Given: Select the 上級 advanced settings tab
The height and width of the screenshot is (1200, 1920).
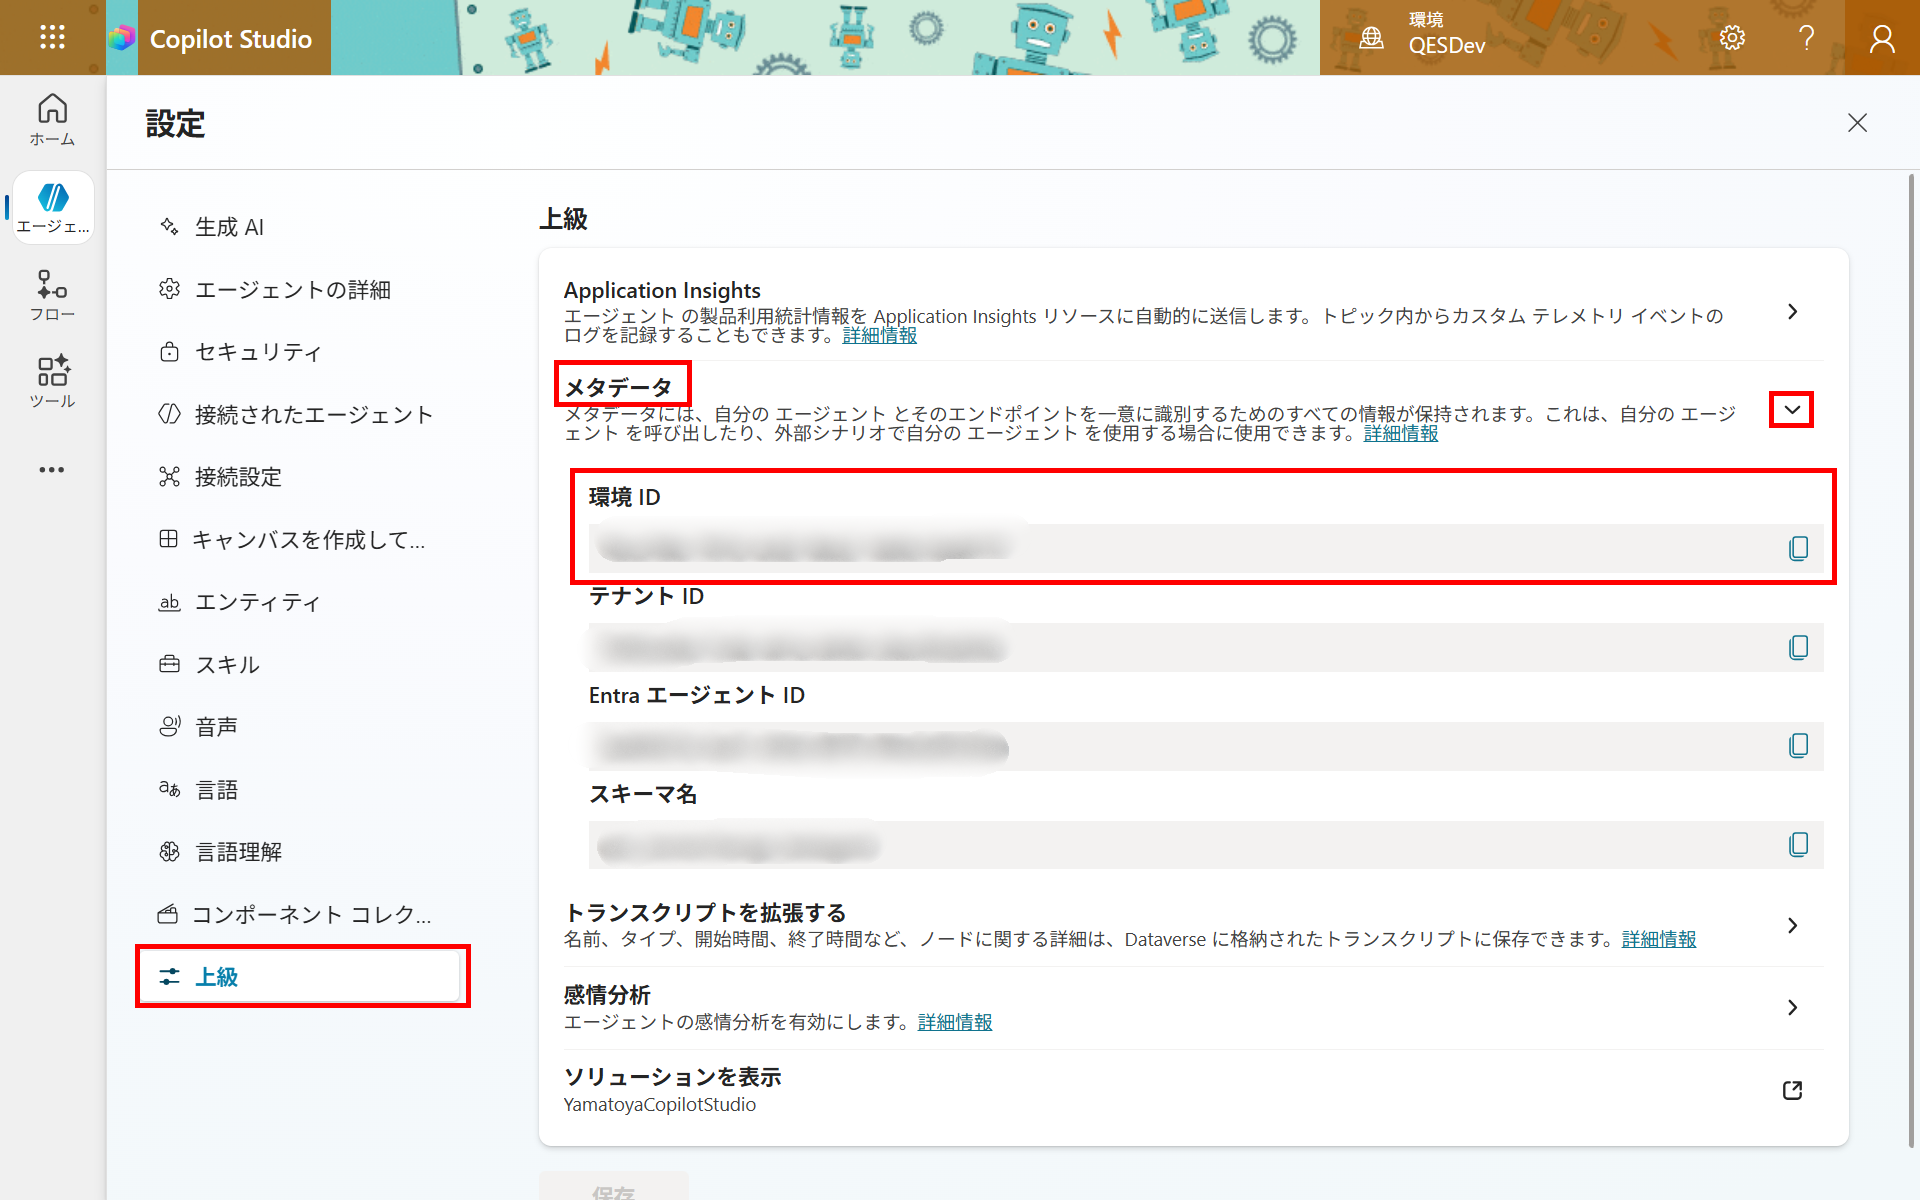Looking at the screenshot, I should click(x=300, y=977).
